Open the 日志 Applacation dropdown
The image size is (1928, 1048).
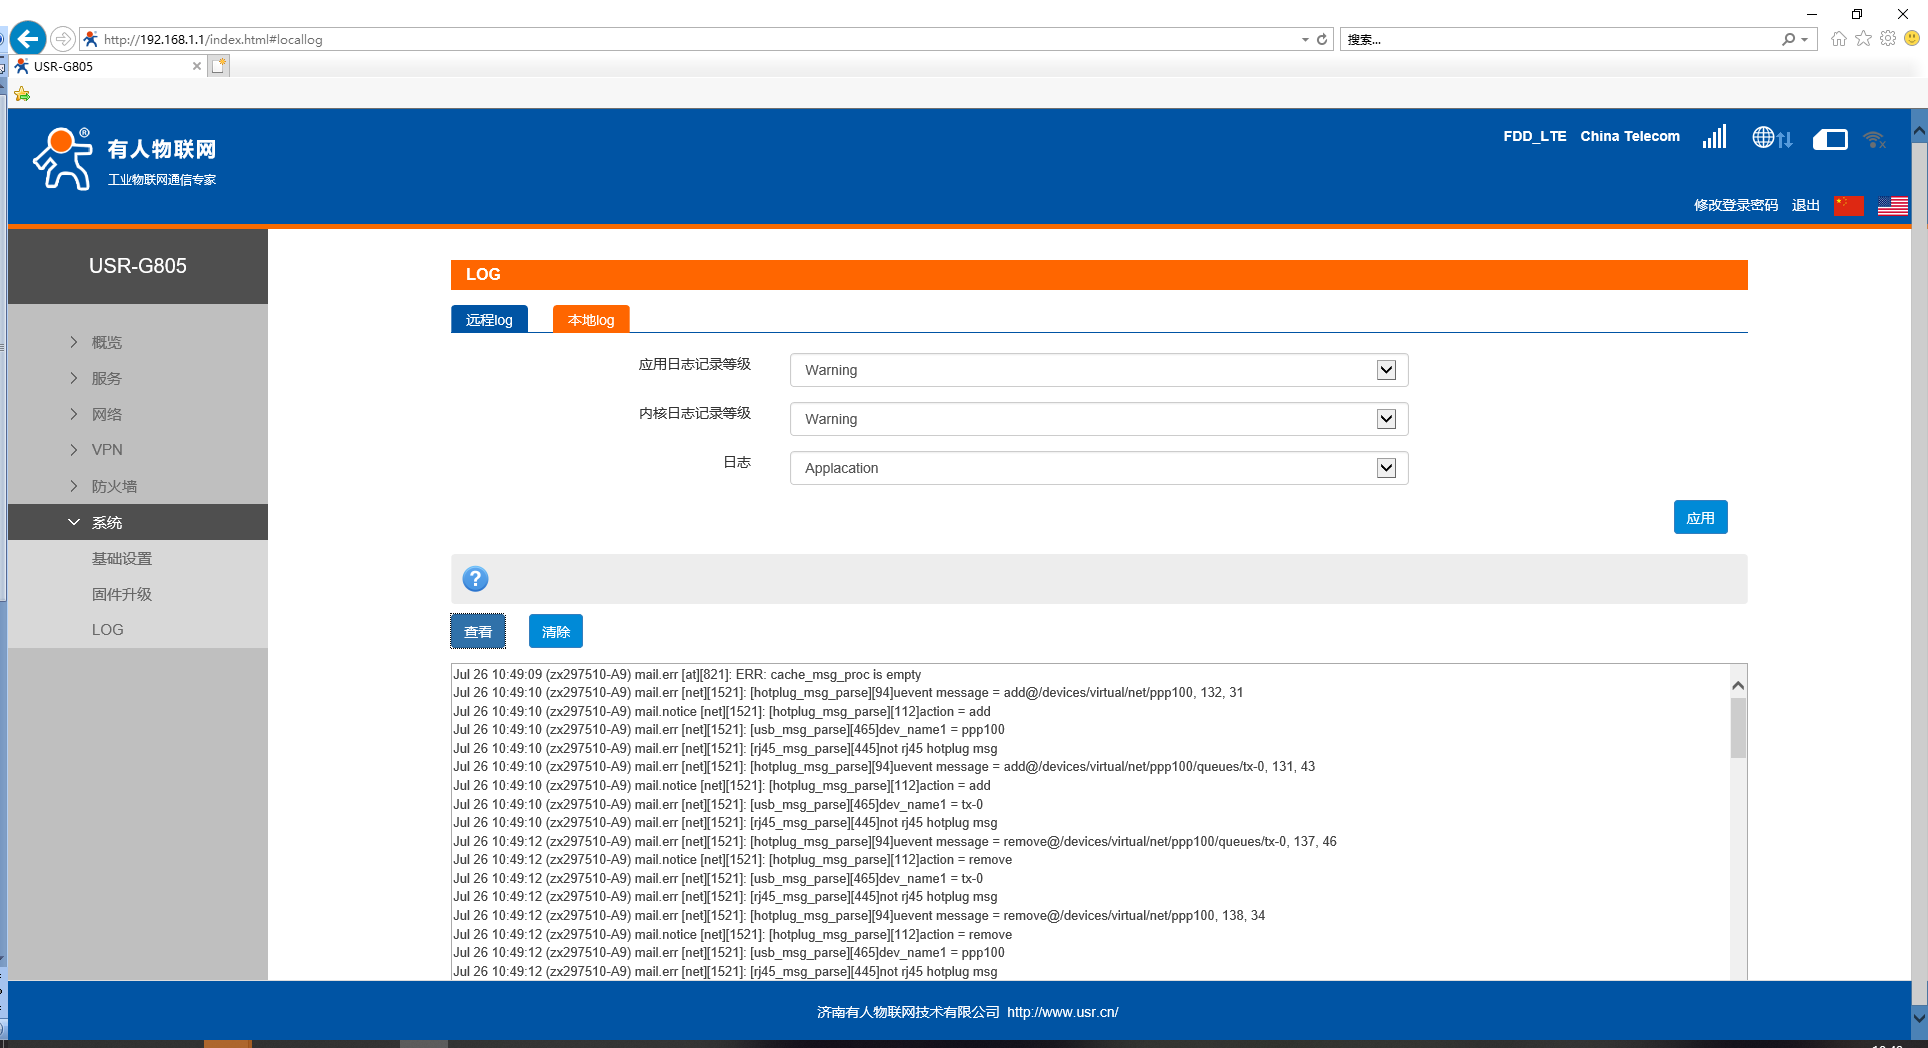pyautogui.click(x=1098, y=468)
